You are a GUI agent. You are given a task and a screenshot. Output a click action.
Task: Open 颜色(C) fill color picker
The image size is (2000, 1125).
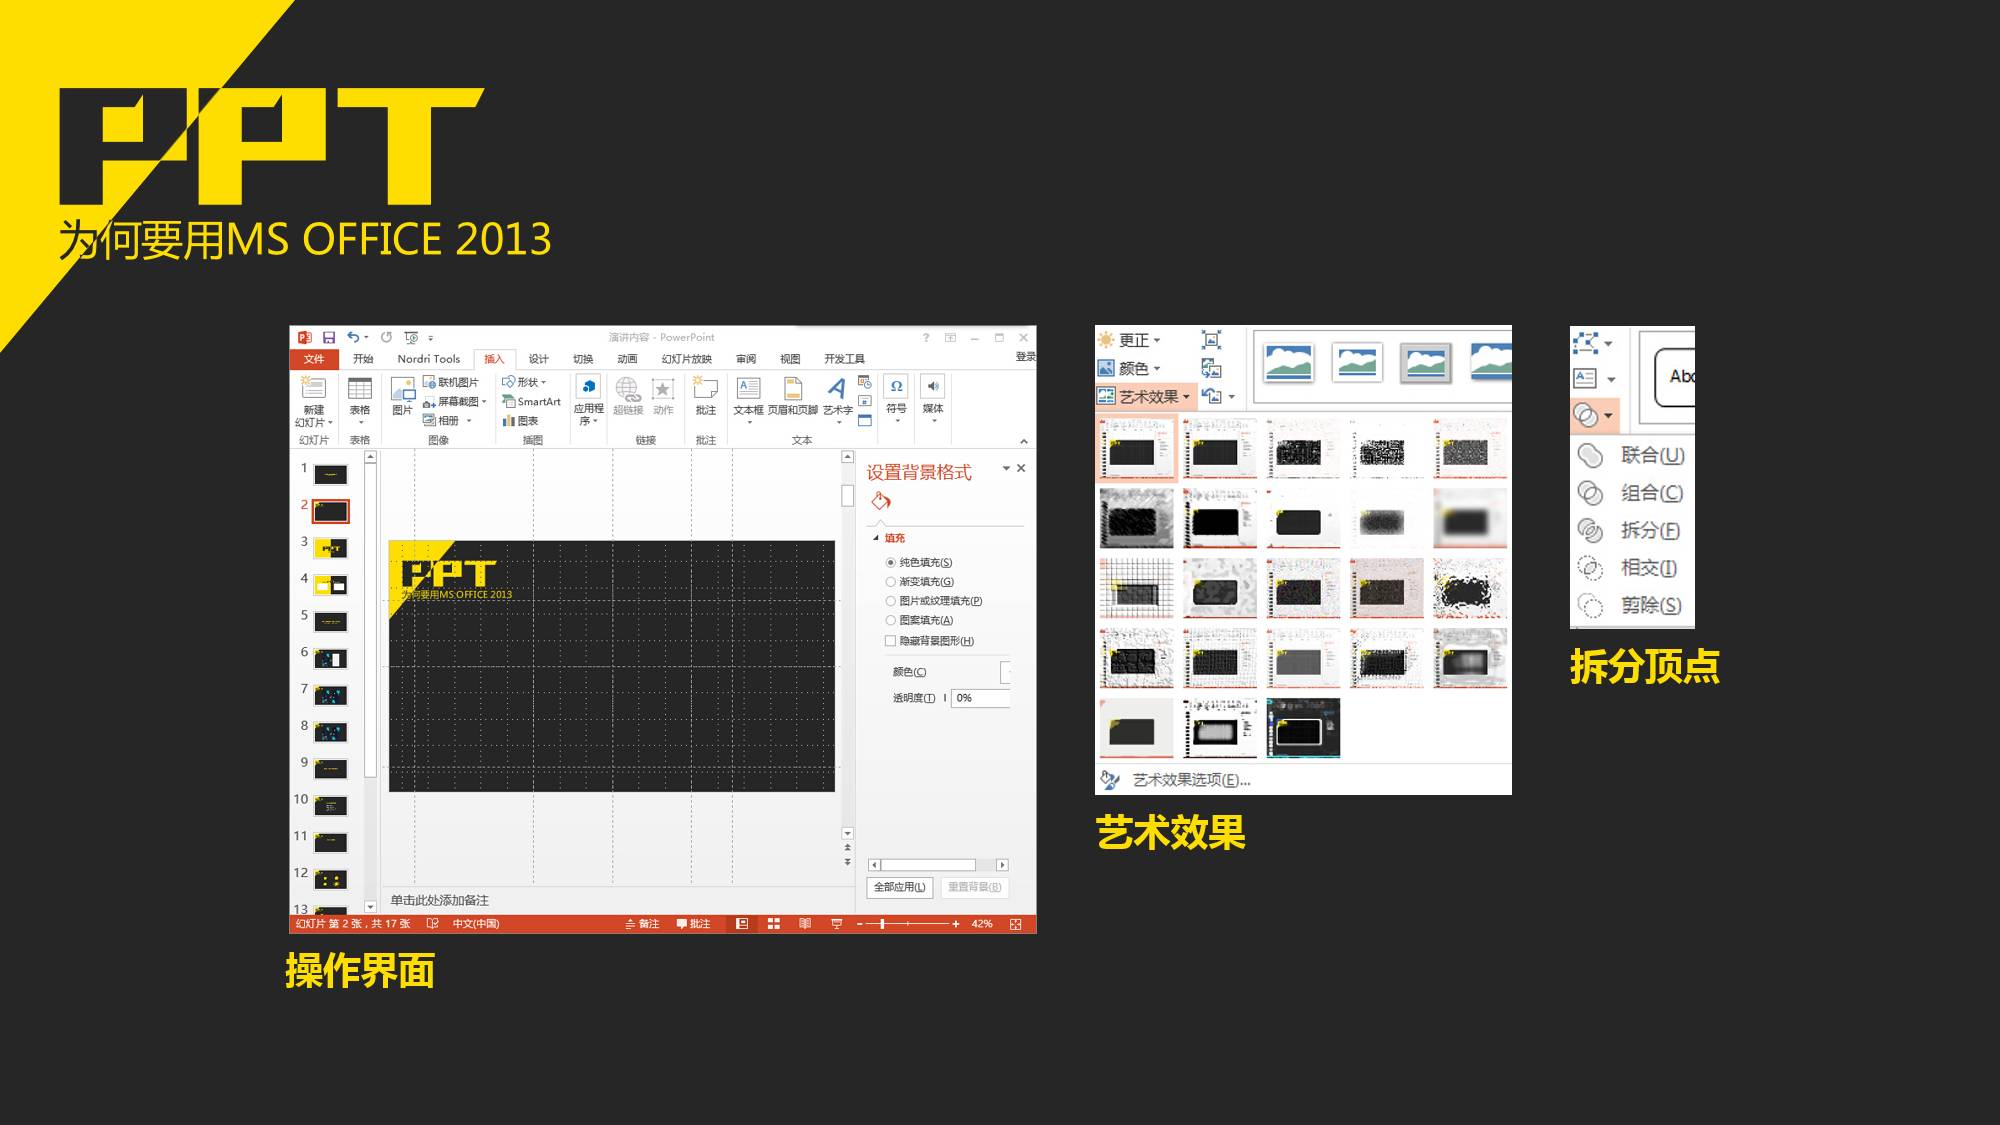tap(1006, 672)
